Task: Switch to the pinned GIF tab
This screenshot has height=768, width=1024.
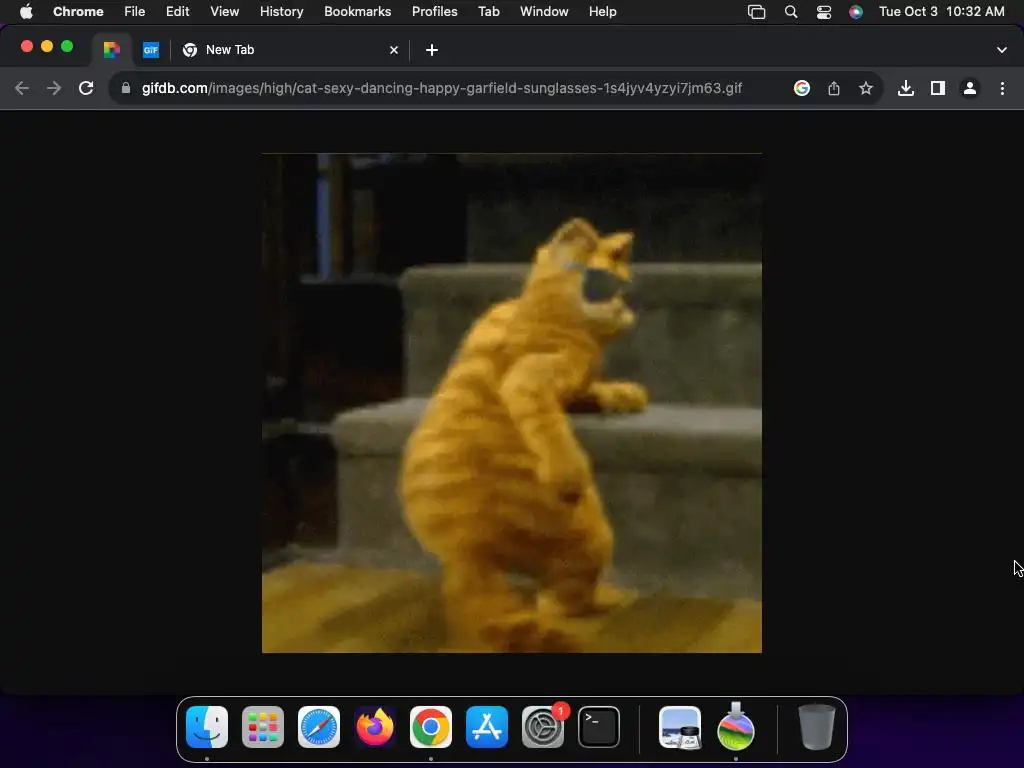Action: (x=151, y=50)
